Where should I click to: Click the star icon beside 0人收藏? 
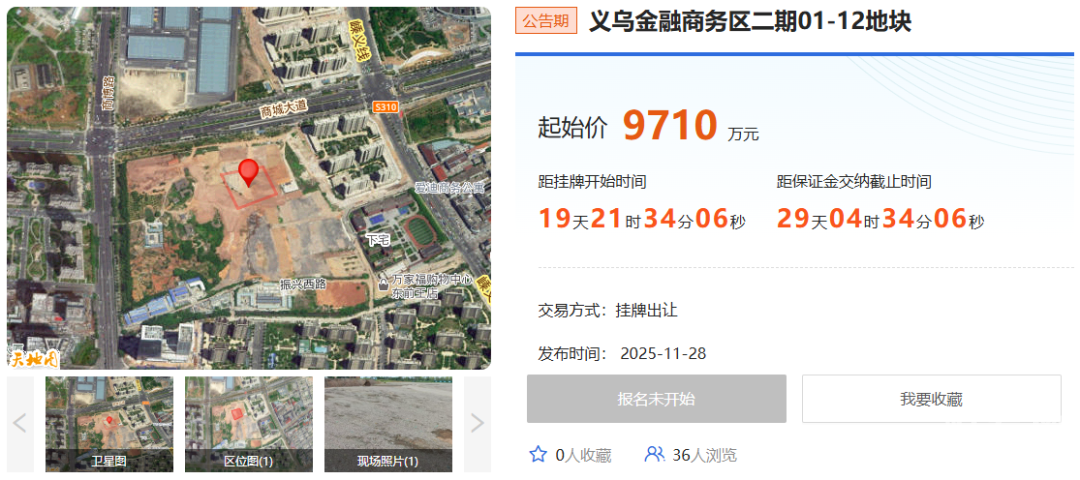click(537, 455)
